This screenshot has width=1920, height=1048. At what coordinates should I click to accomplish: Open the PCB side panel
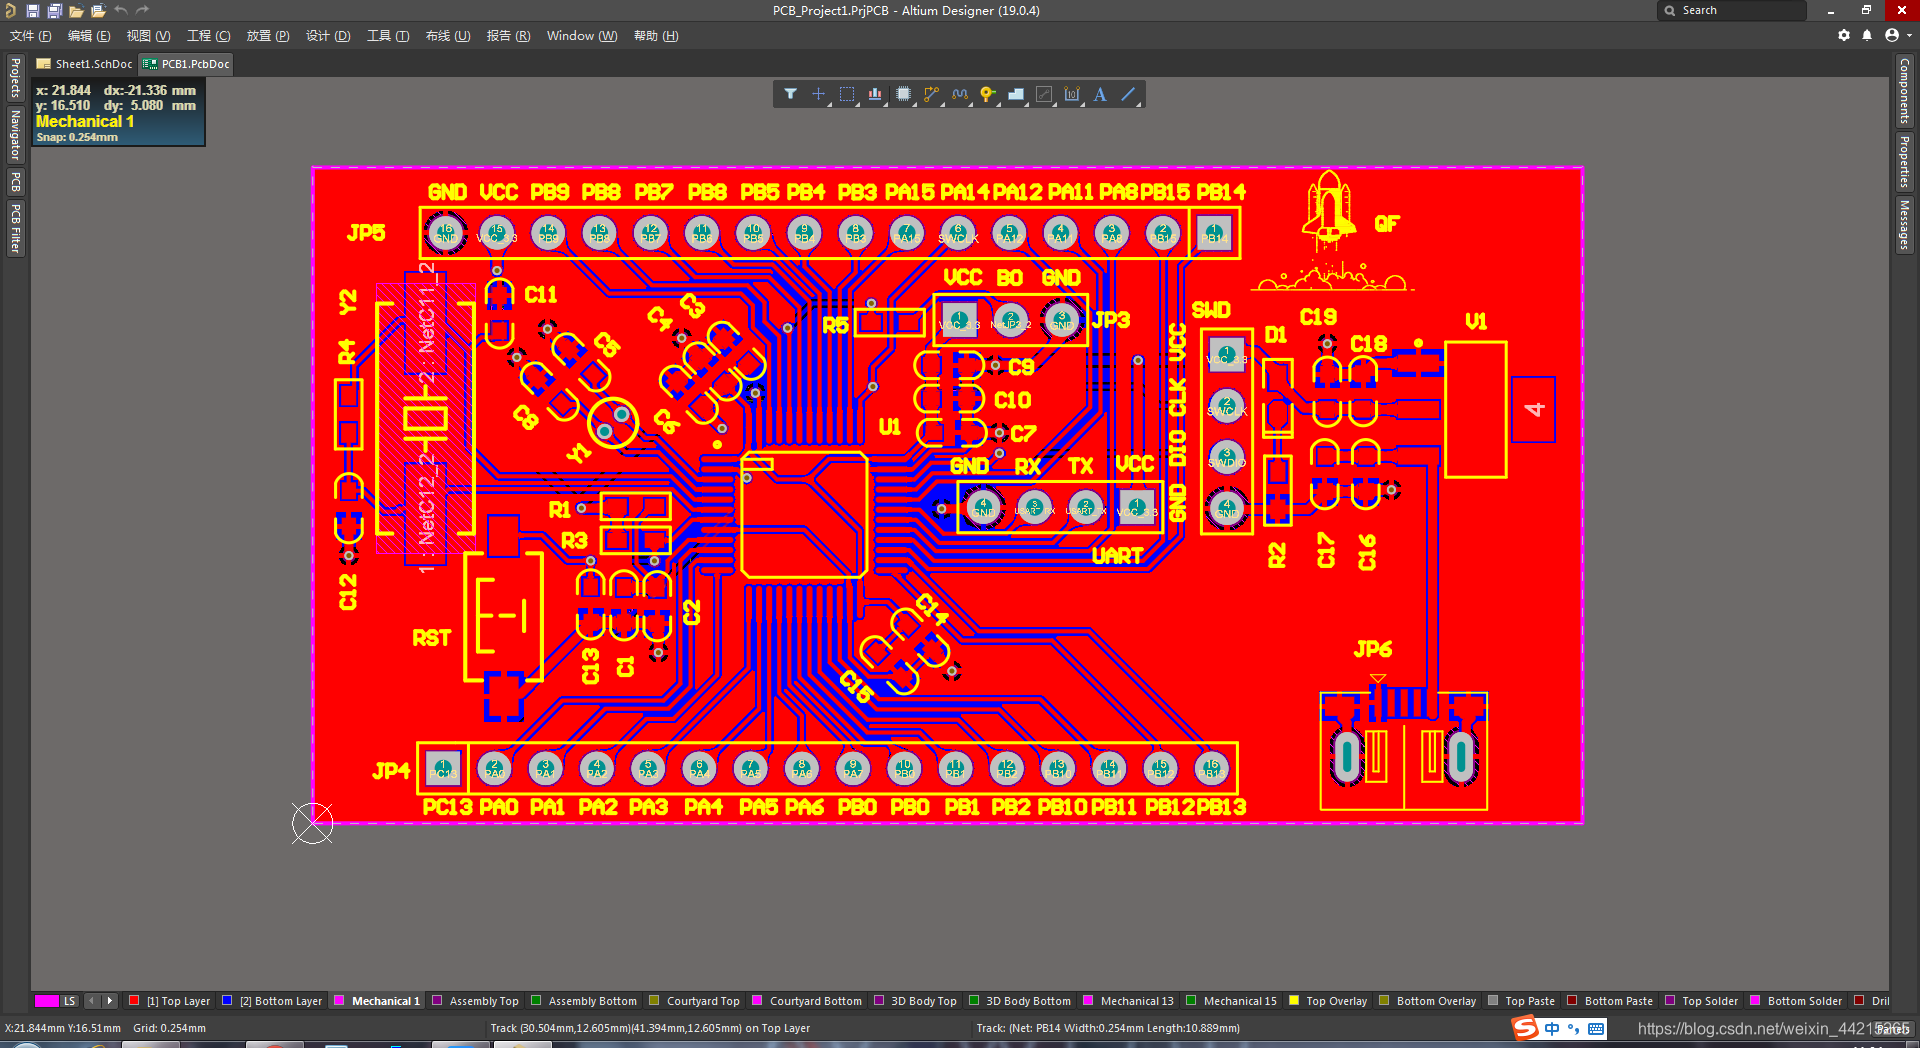click(15, 182)
